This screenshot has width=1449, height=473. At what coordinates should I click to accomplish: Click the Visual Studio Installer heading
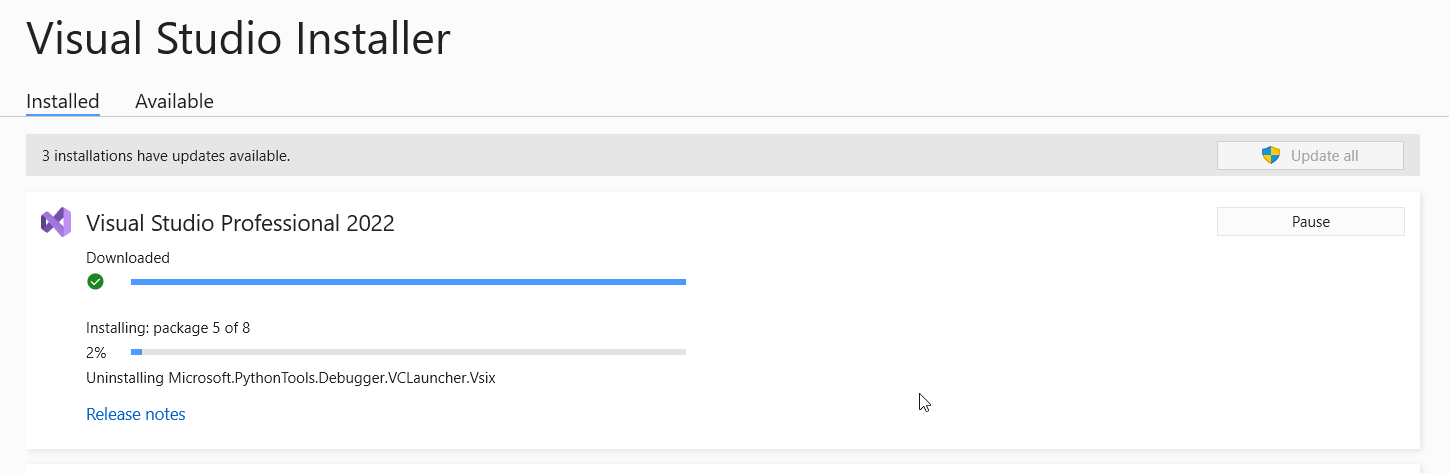[x=238, y=39]
